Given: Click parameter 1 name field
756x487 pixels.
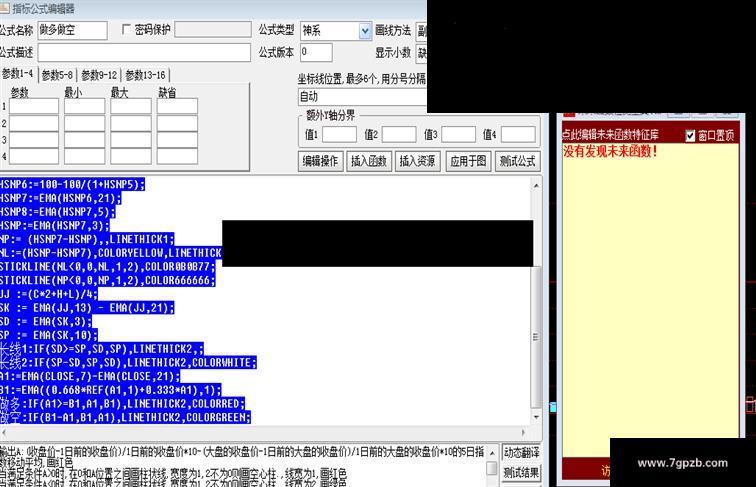Looking at the screenshot, I should pos(34,106).
